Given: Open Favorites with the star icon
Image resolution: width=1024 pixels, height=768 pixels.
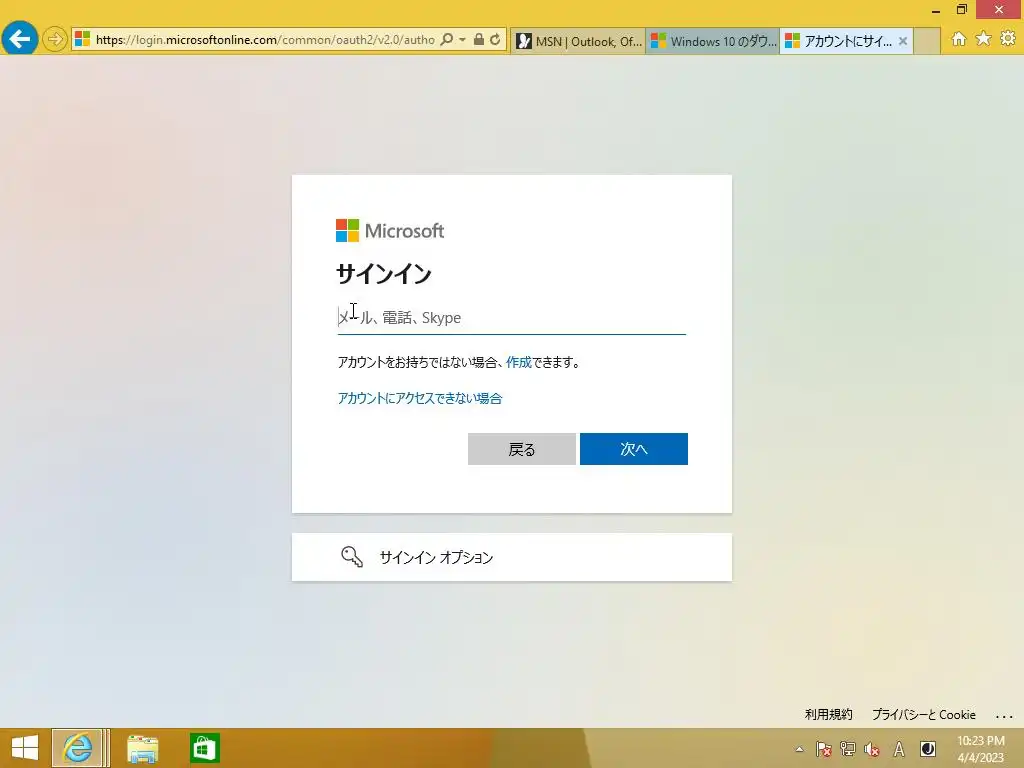Looking at the screenshot, I should coord(983,39).
